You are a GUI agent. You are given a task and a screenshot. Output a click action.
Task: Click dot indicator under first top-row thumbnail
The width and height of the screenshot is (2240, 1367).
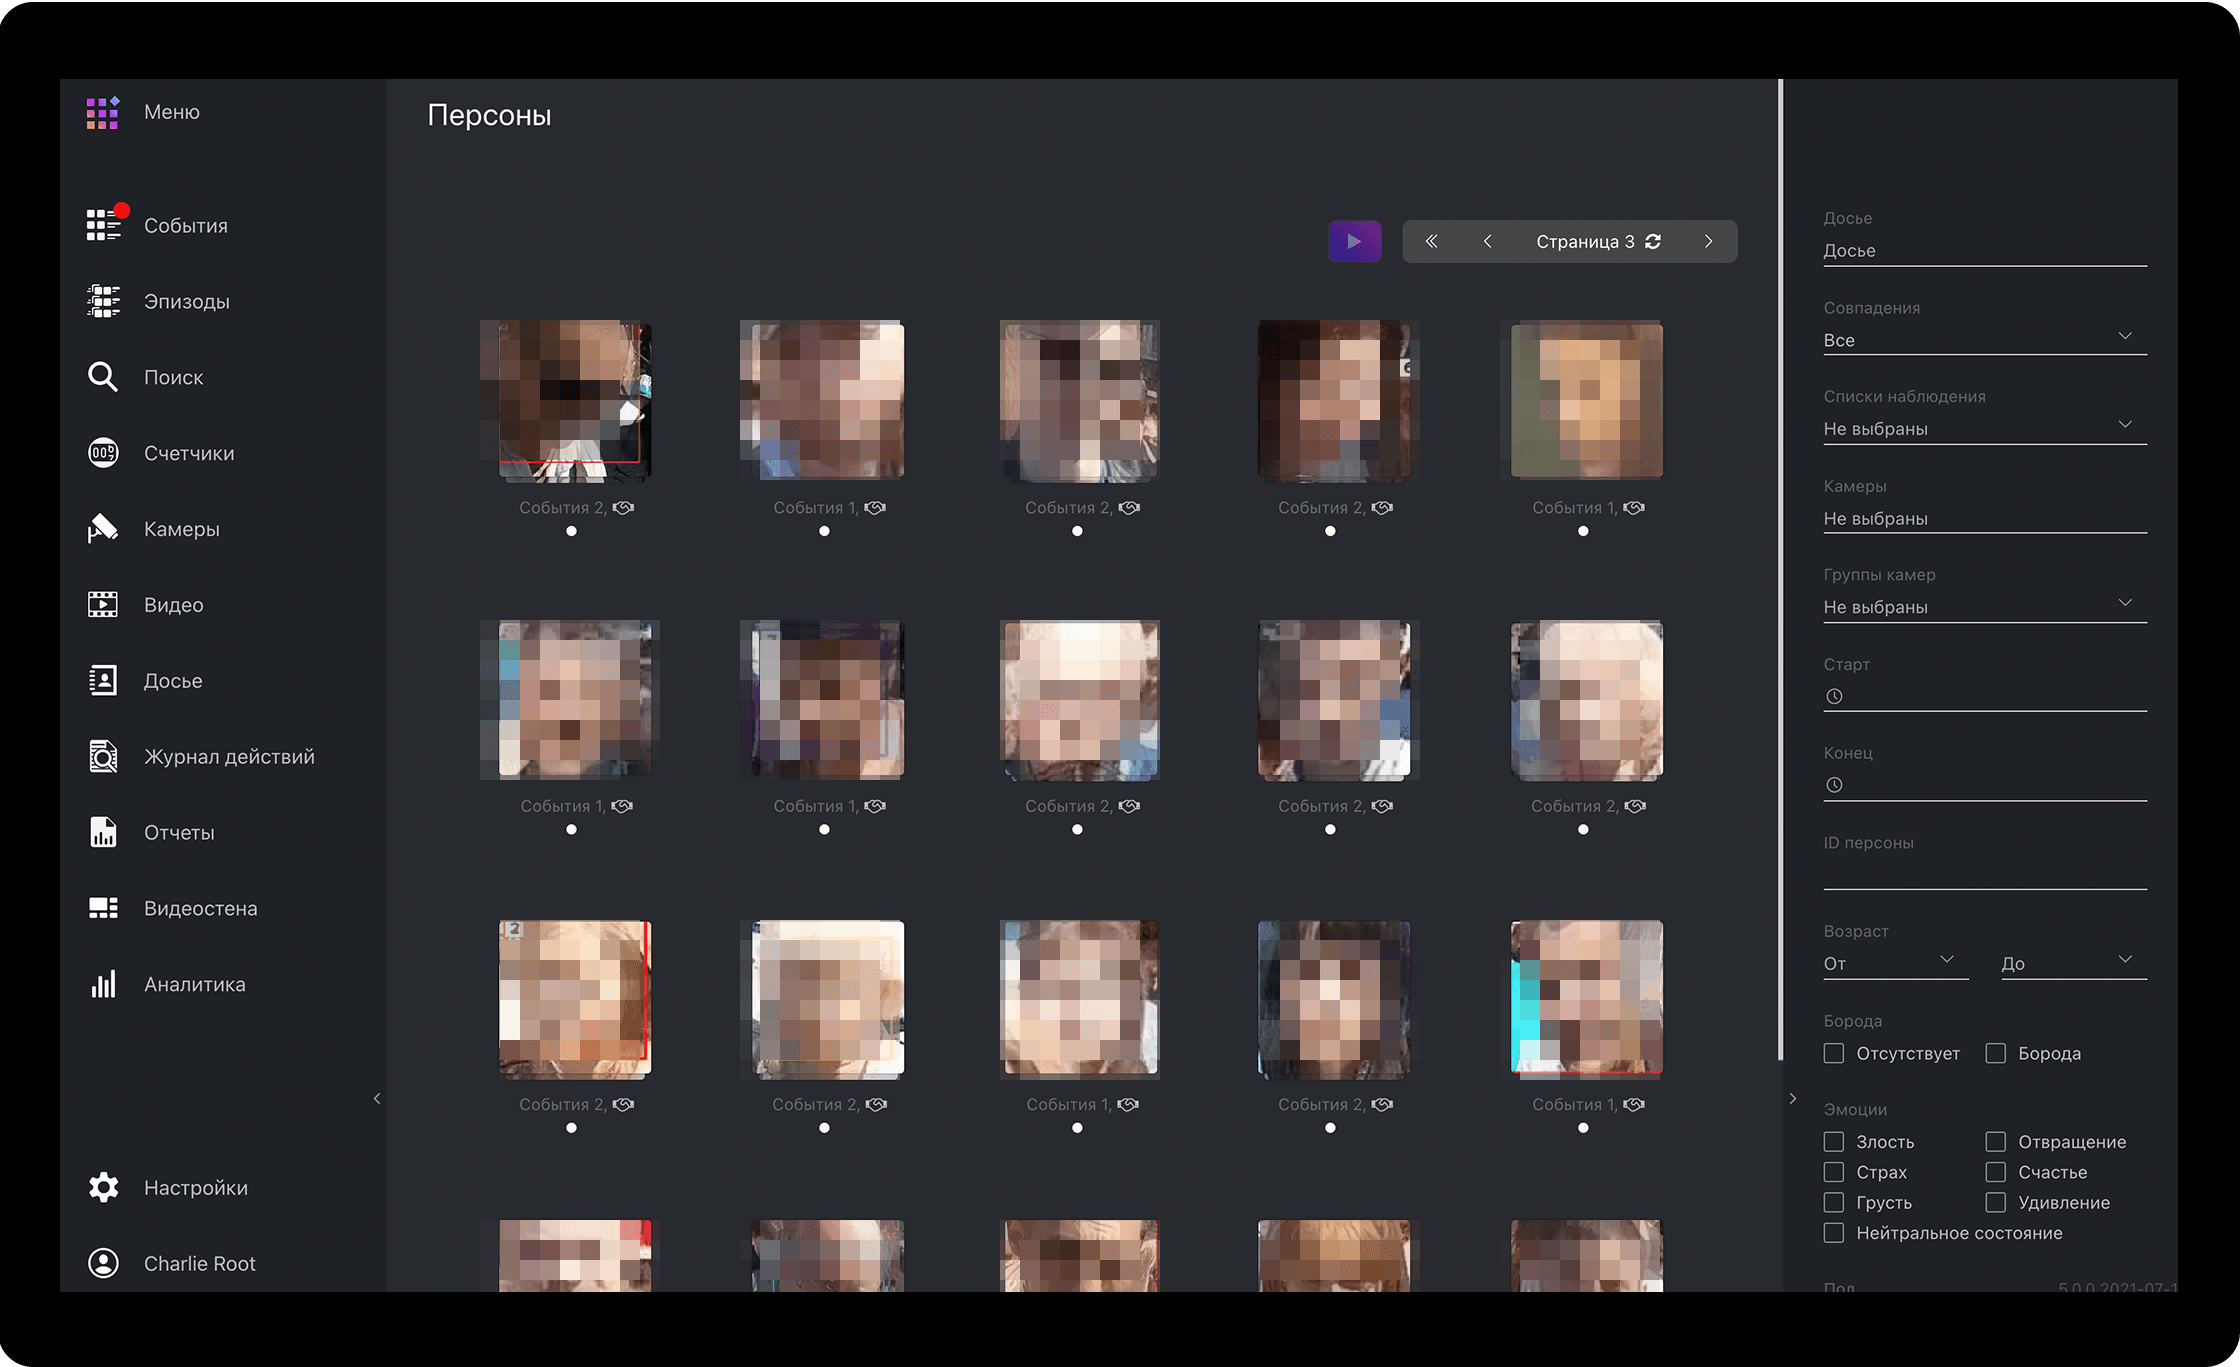(571, 531)
